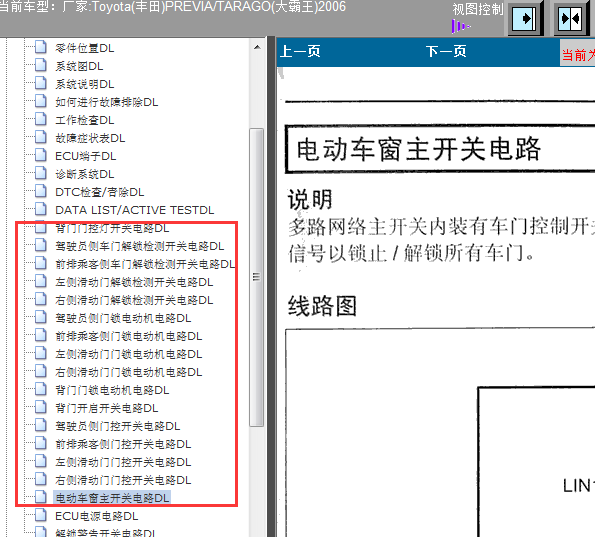Viewport: 595px width, 537px height.
Task: Select 系统说明DL document
Action: point(85,84)
